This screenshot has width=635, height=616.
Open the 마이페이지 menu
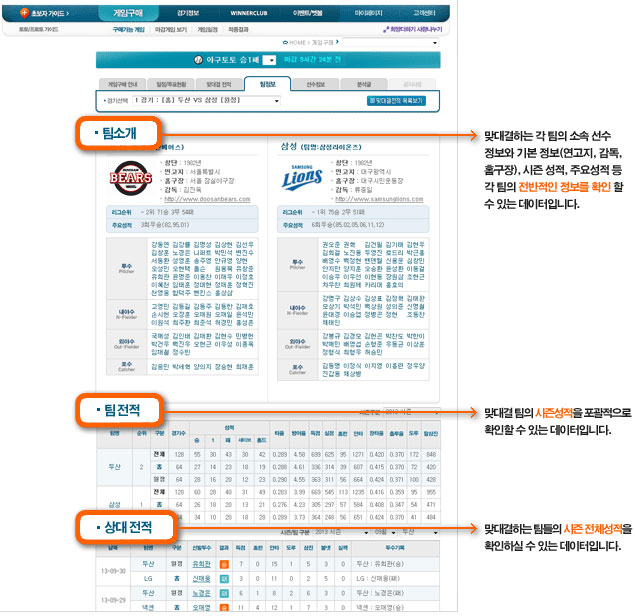368,13
